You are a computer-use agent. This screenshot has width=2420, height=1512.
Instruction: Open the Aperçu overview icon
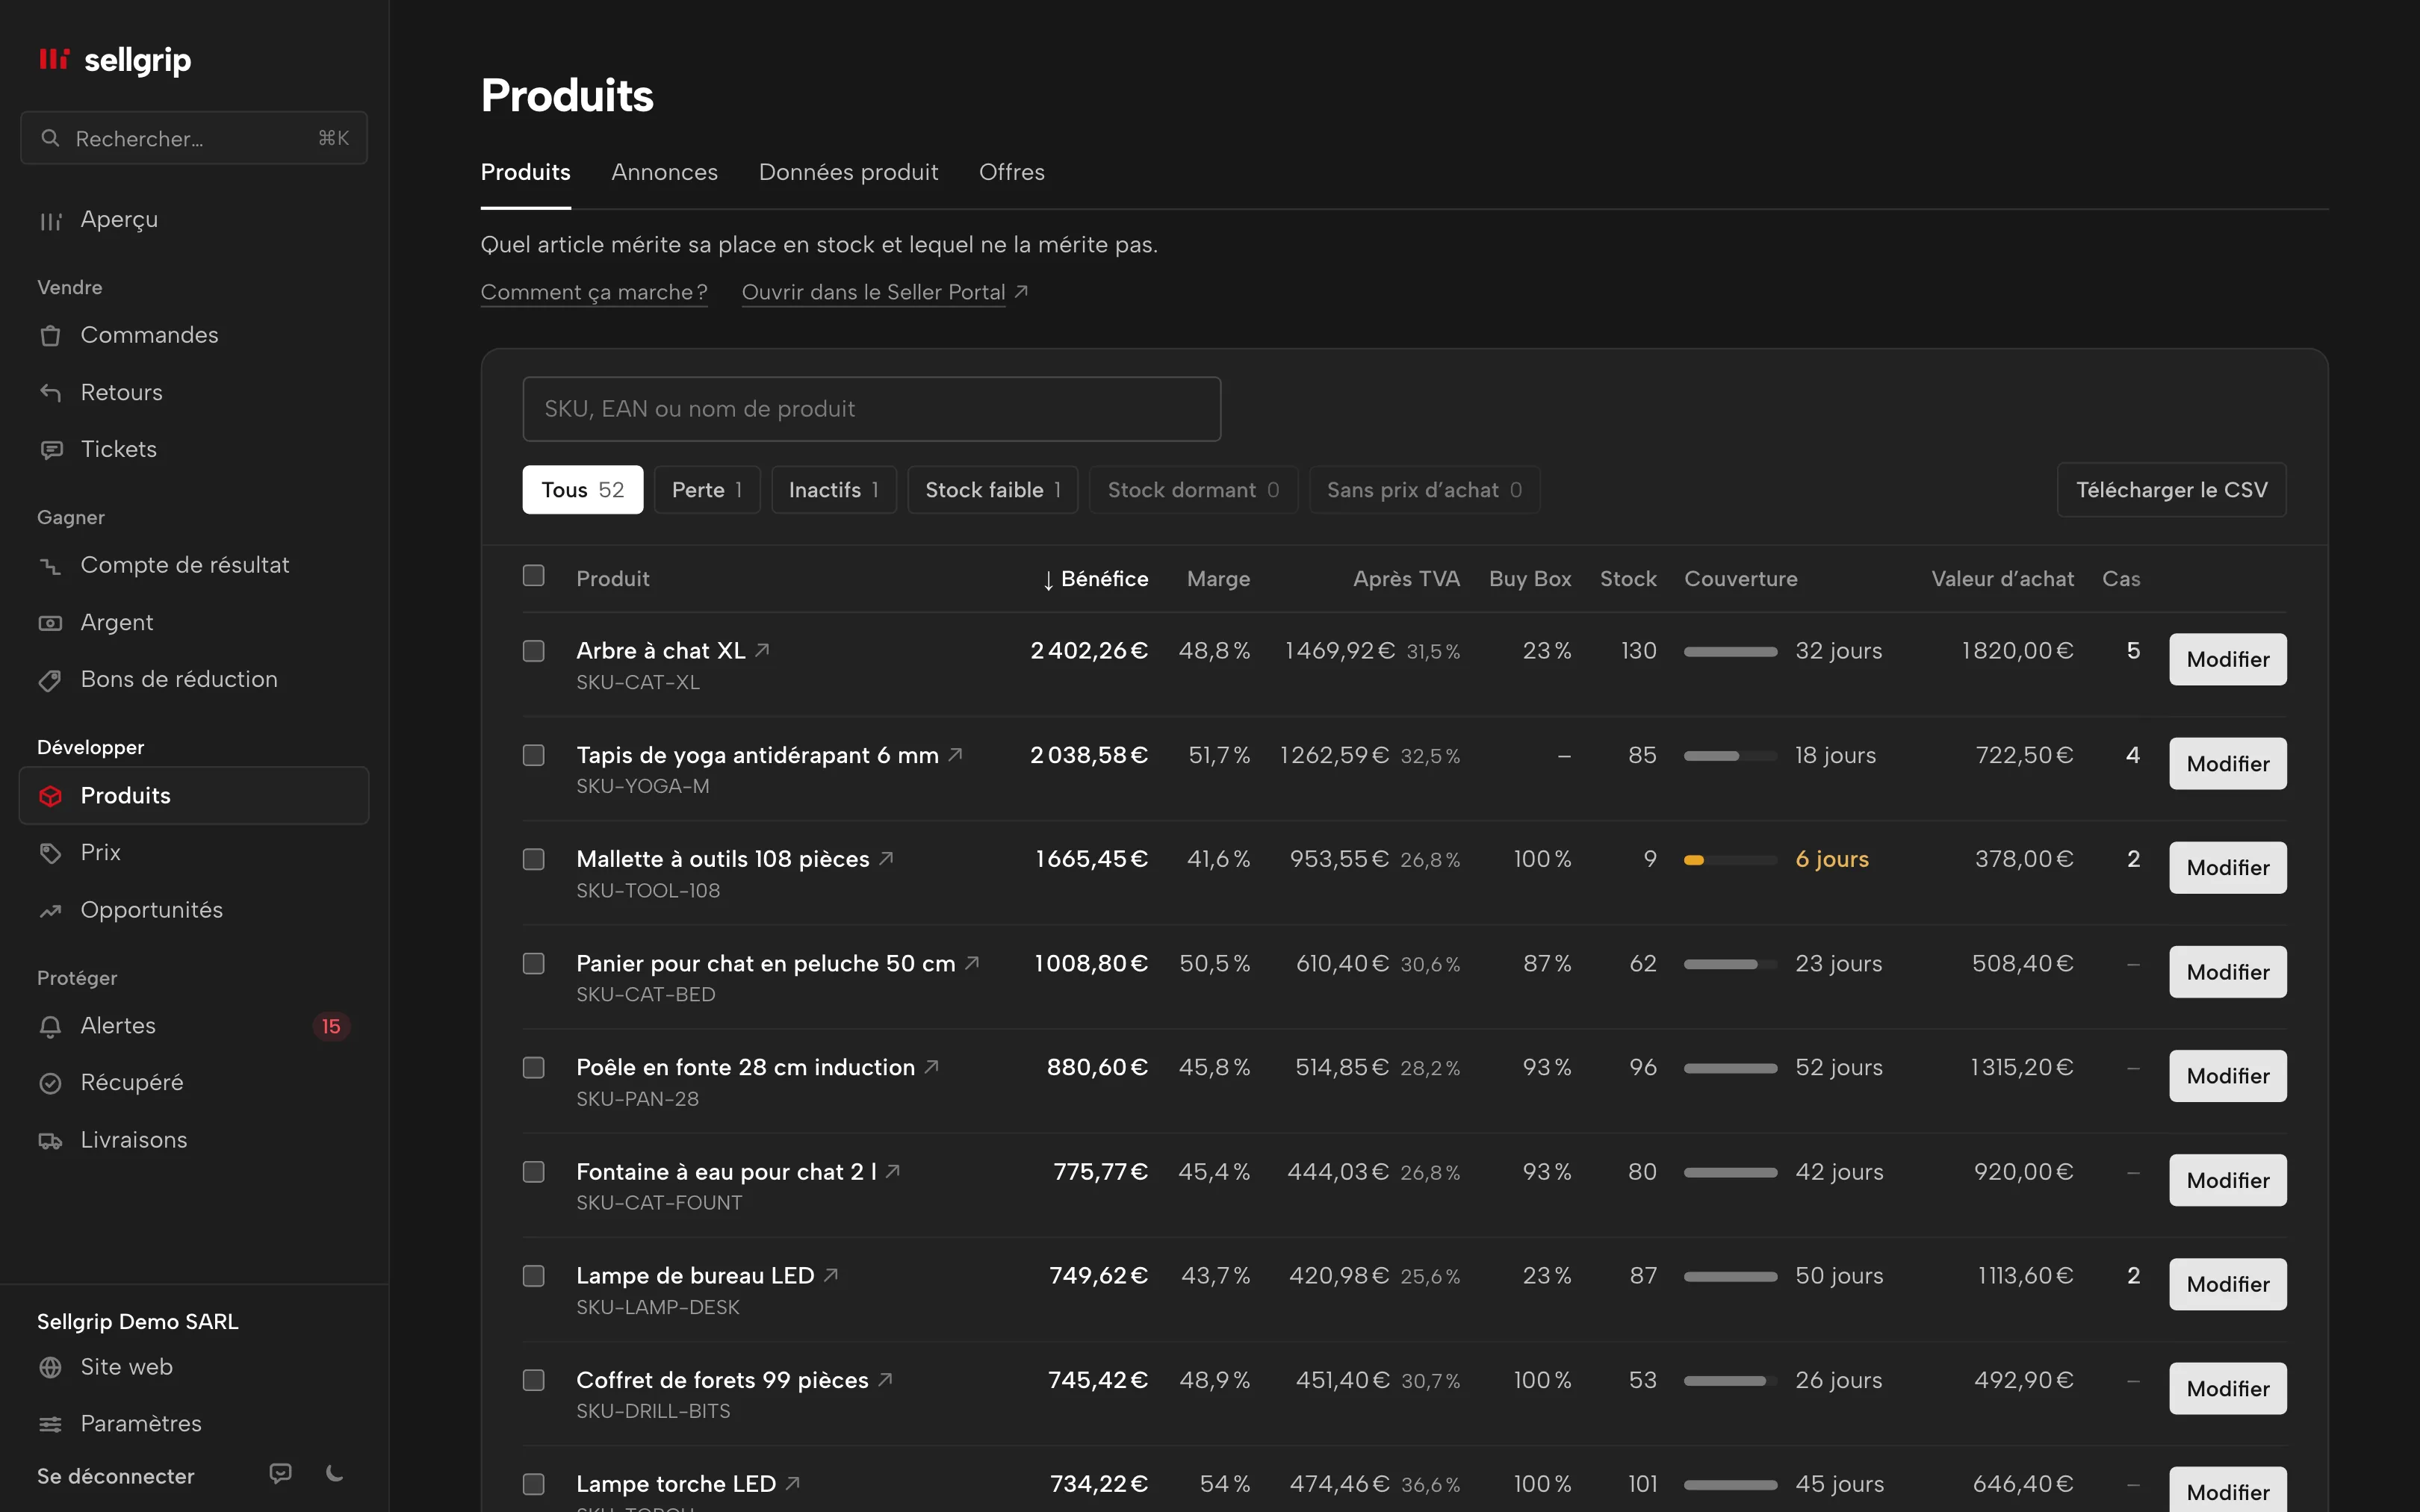[50, 220]
